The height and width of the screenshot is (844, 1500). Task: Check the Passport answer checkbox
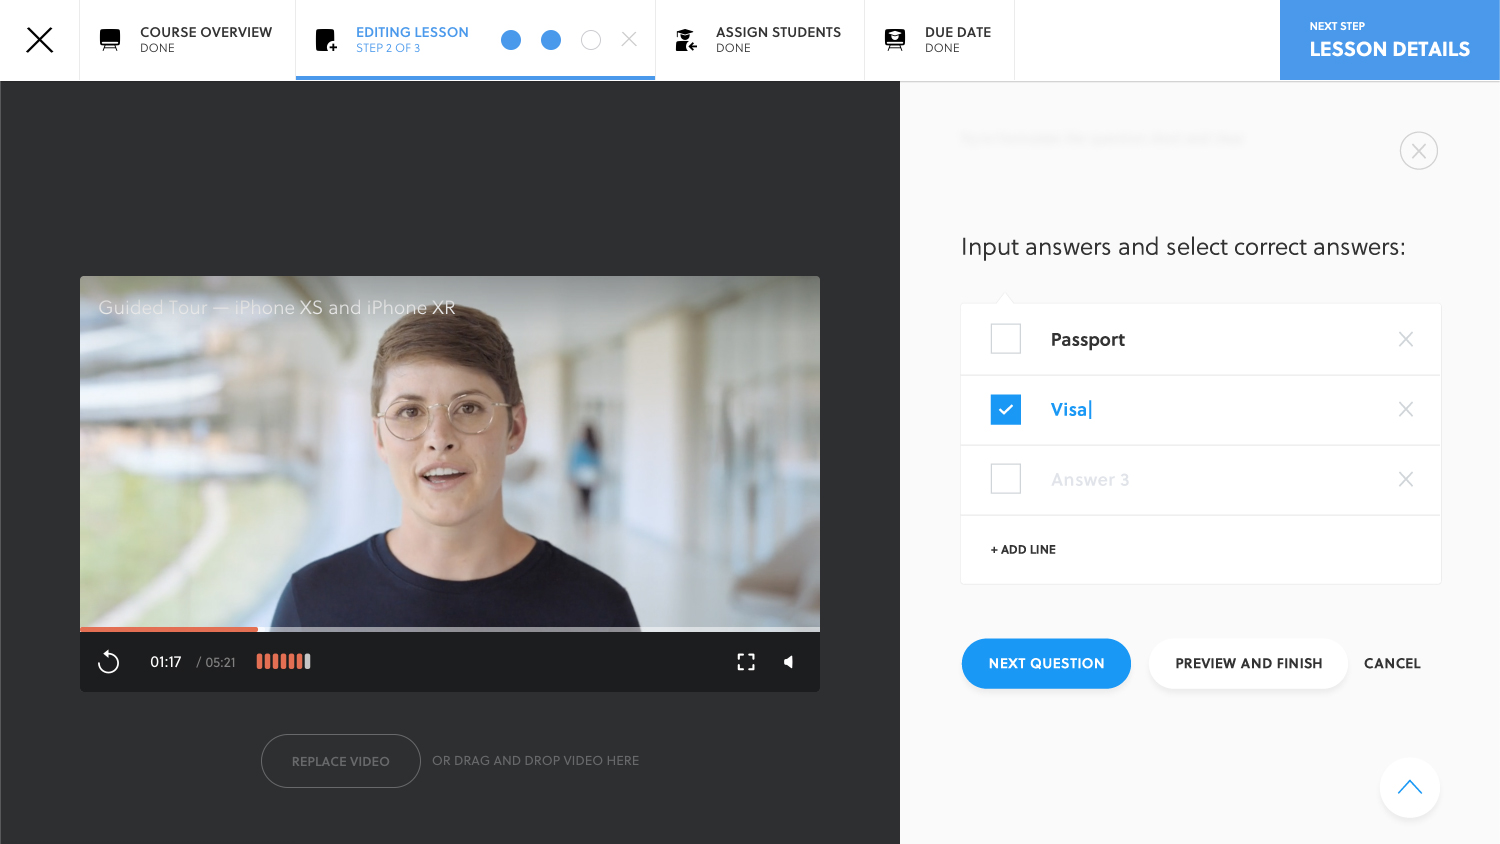tap(1005, 339)
